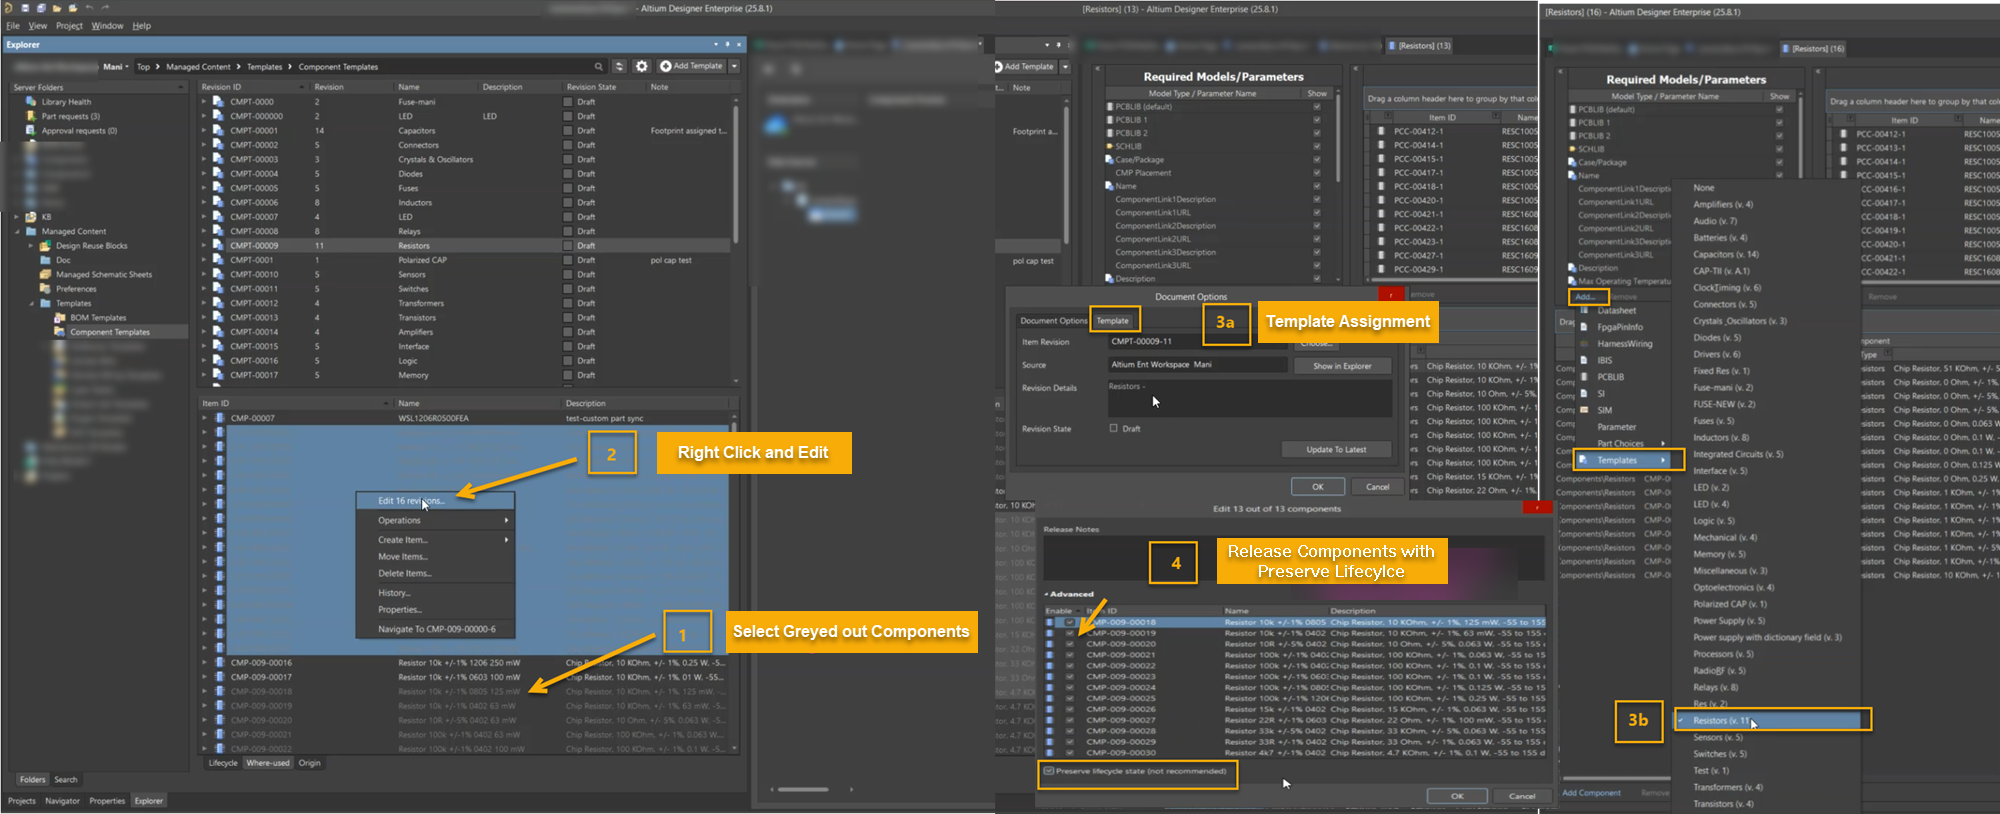Click the Part requests (3) icon
This screenshot has width=2000, height=814.
(31, 116)
